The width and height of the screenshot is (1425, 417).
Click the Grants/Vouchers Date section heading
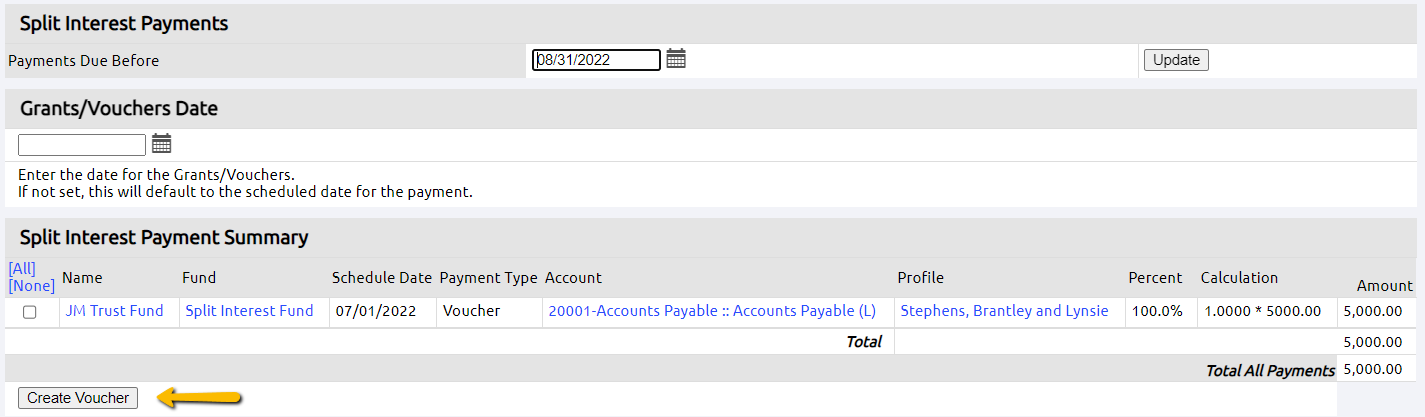pos(119,108)
